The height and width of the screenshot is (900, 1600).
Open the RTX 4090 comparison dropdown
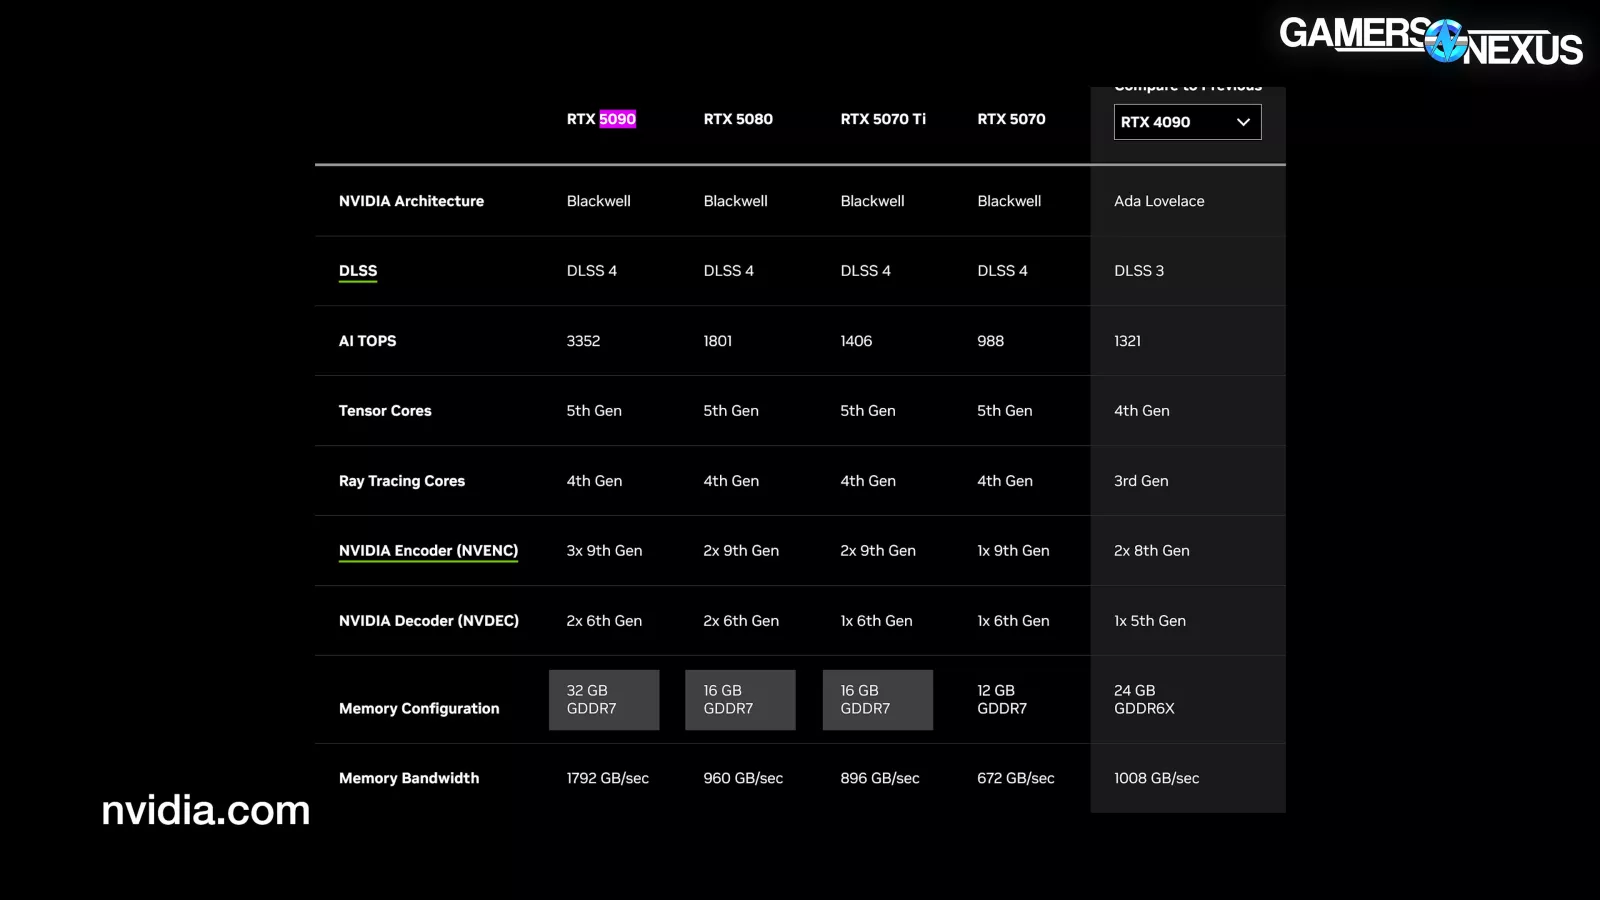(x=1186, y=122)
